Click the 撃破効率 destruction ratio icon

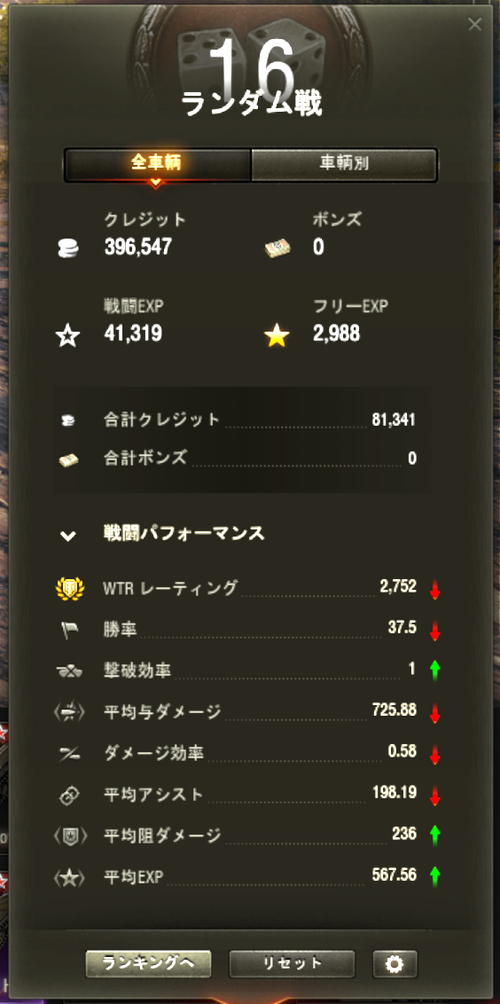69,671
